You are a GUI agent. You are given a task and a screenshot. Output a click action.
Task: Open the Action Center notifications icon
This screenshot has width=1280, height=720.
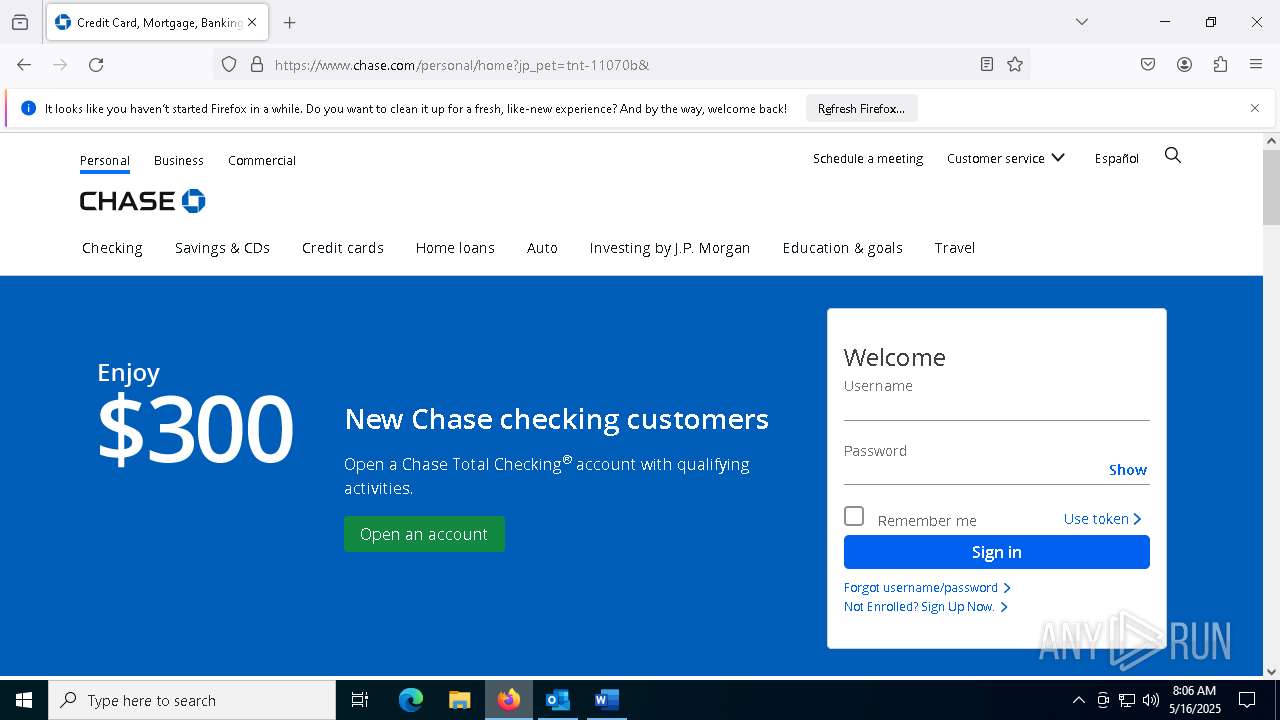click(x=1247, y=700)
